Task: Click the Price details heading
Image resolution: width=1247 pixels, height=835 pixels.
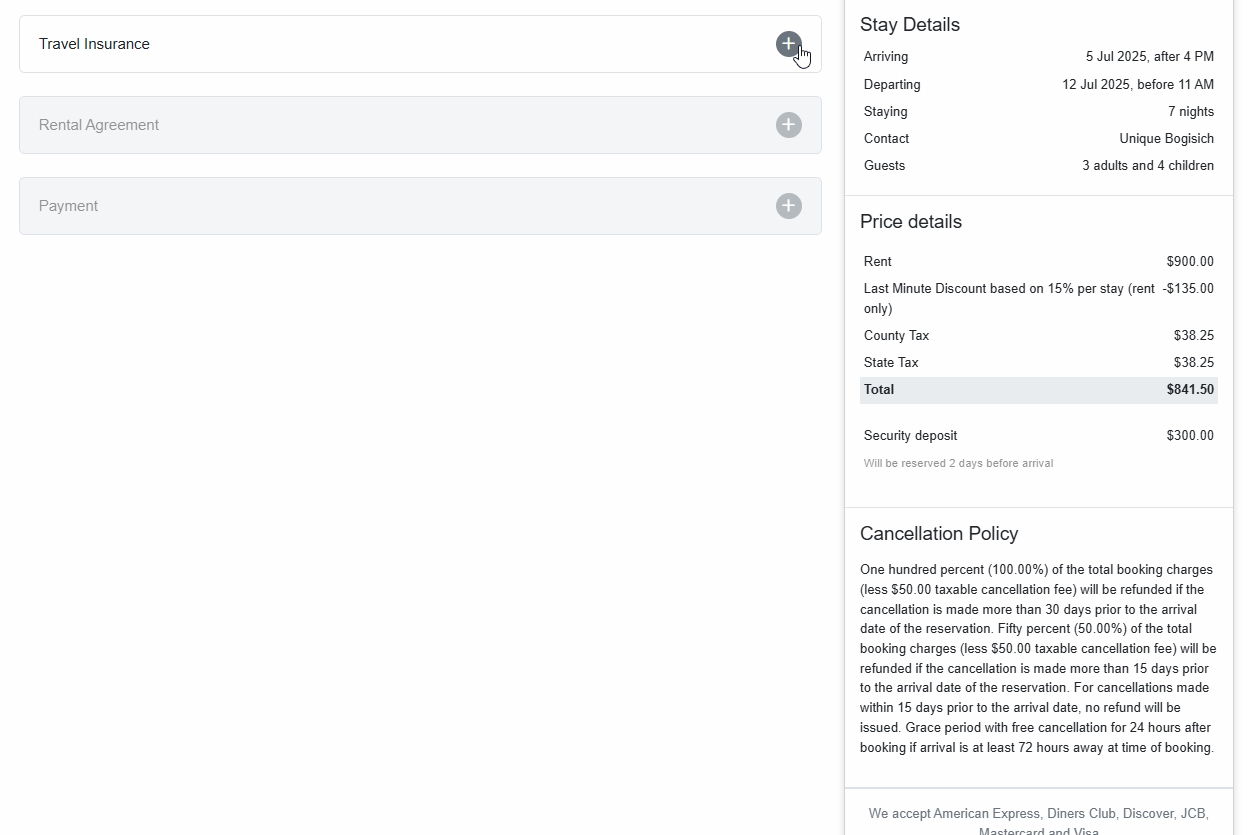Action: click(910, 222)
